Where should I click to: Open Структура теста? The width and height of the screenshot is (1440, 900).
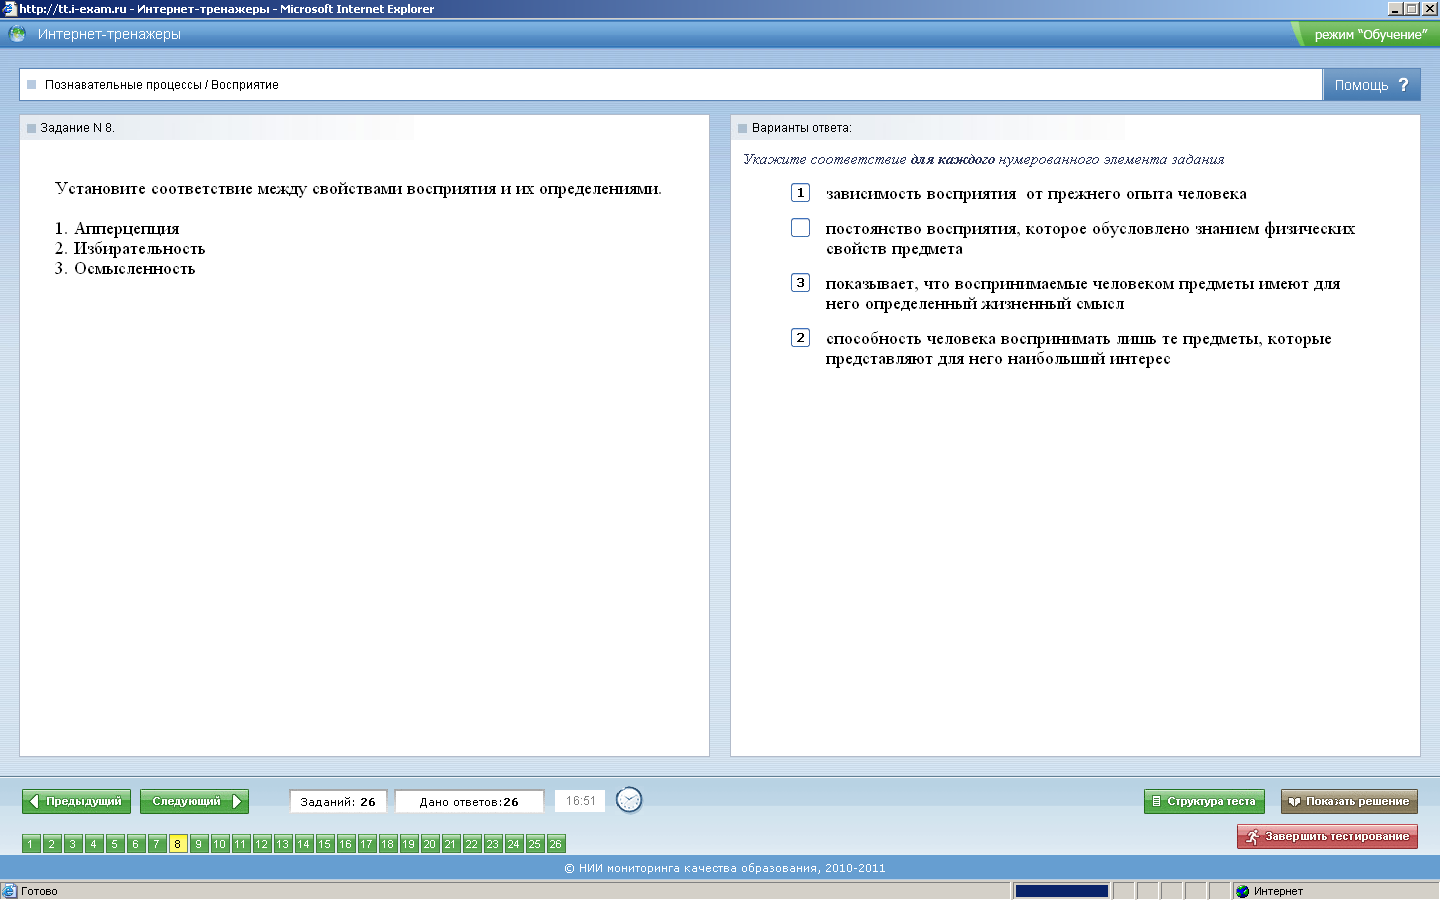pos(1204,801)
